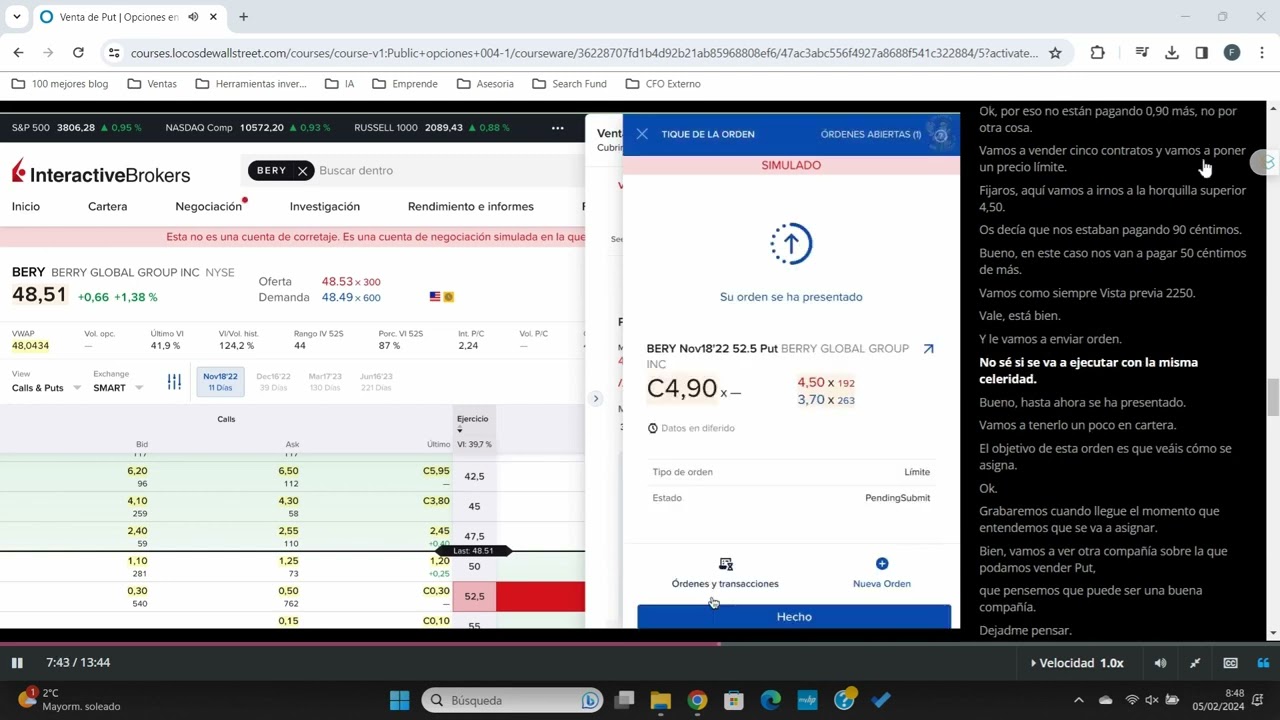
Task: Toggle closed captions with the CC button
Action: (x=1230, y=663)
